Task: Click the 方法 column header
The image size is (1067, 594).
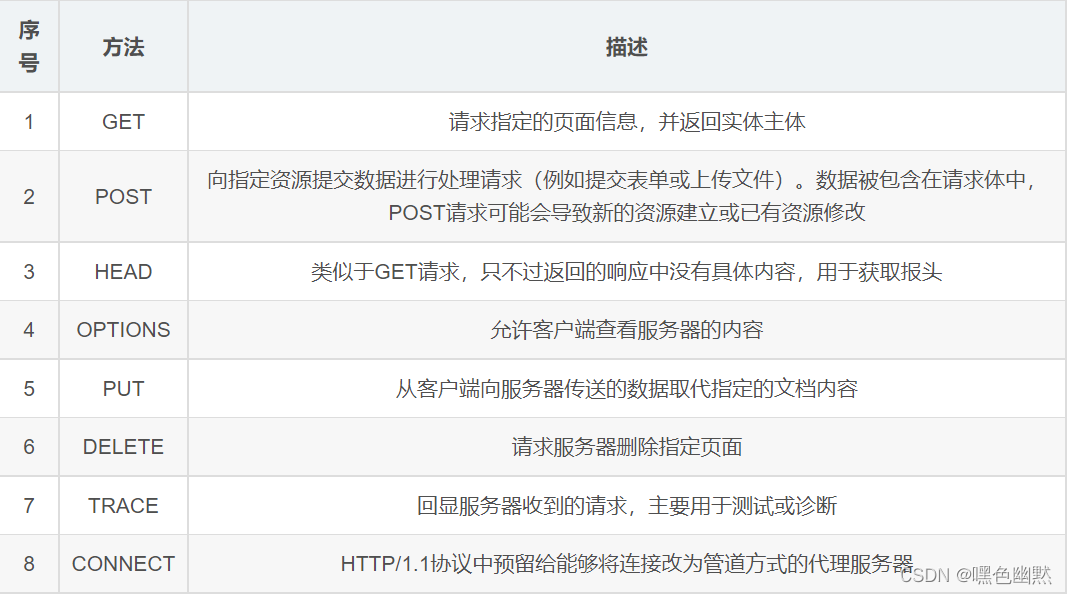Action: pyautogui.click(x=123, y=47)
